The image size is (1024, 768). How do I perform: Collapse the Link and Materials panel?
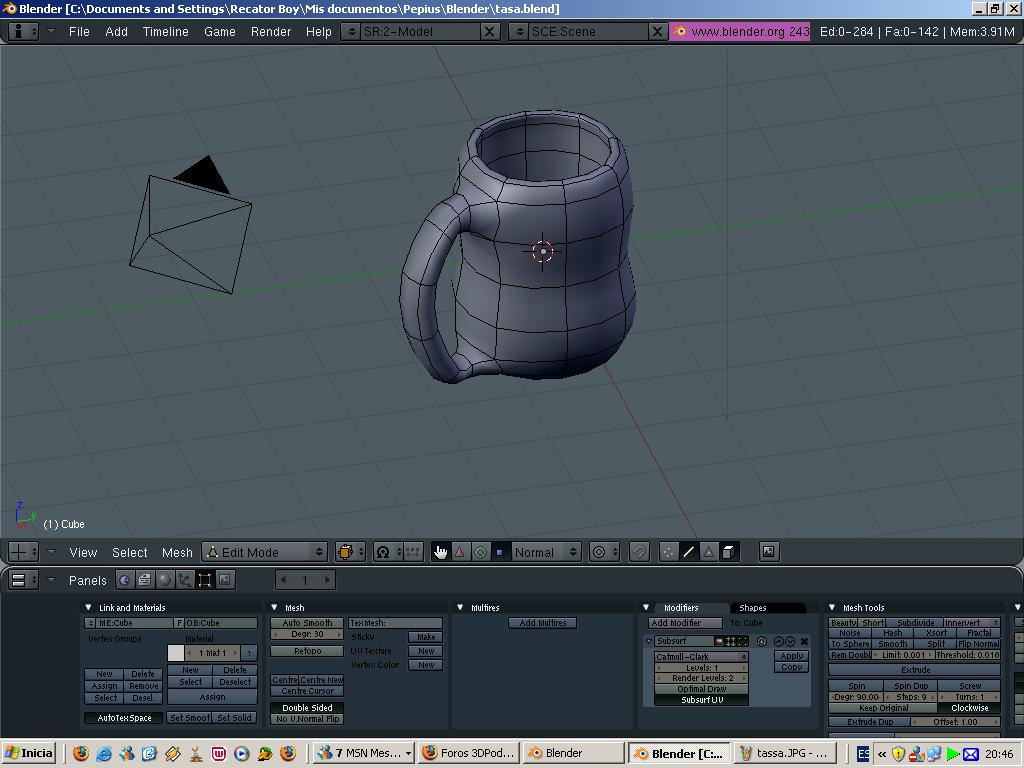pyautogui.click(x=89, y=607)
